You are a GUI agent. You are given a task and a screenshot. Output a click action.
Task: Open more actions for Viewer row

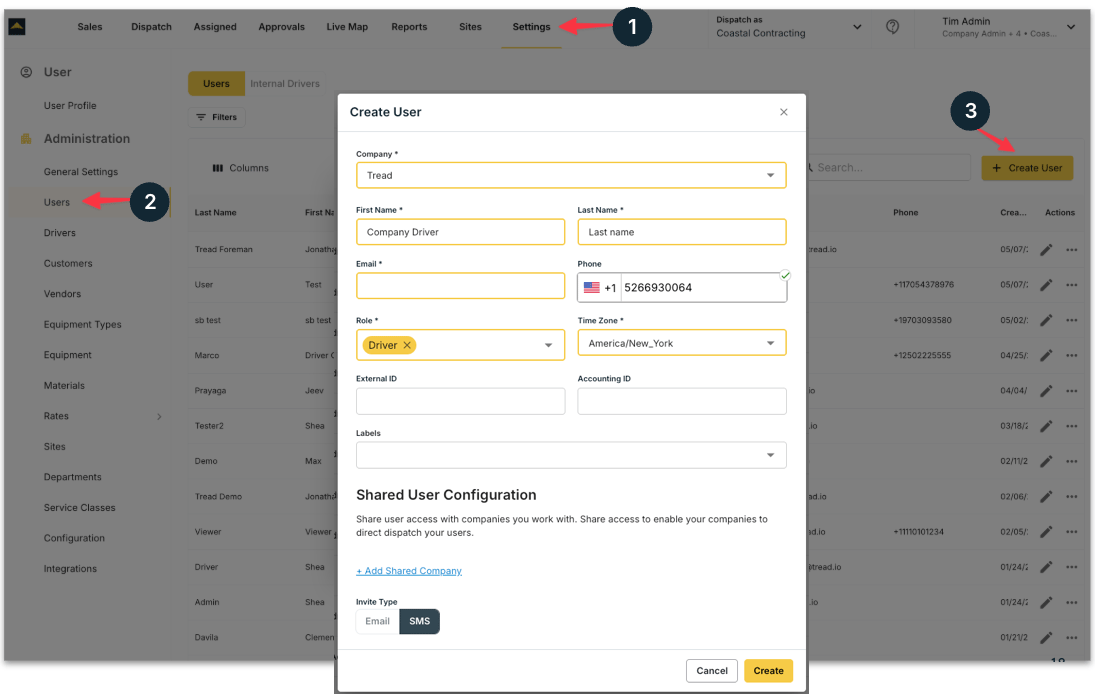pos(1071,532)
